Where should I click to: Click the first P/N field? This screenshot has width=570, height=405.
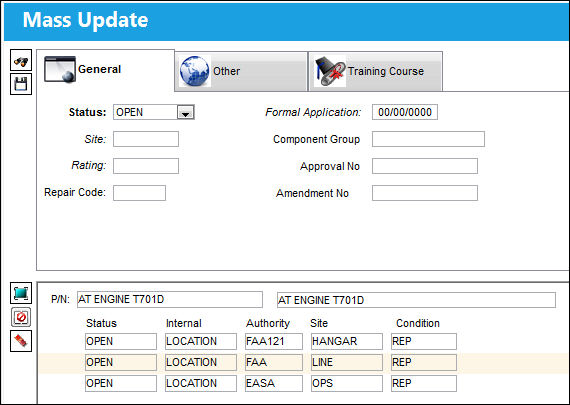coord(170,300)
